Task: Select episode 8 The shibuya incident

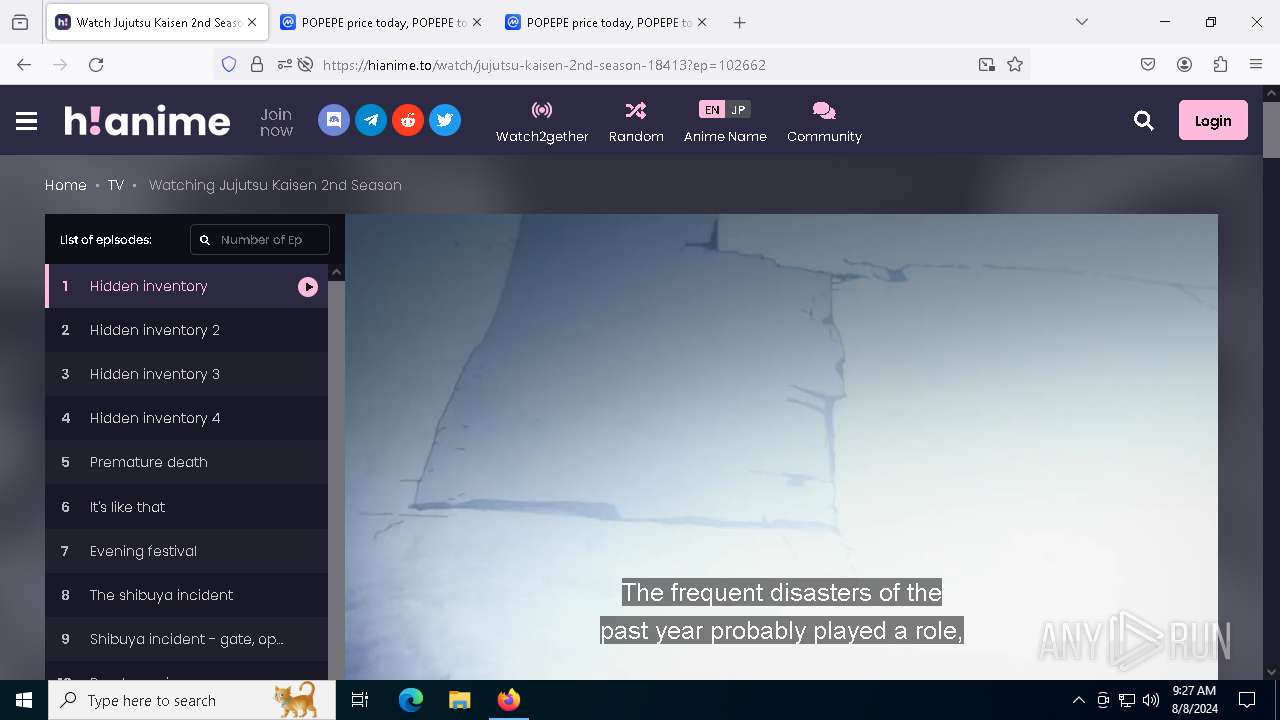Action: [186, 595]
